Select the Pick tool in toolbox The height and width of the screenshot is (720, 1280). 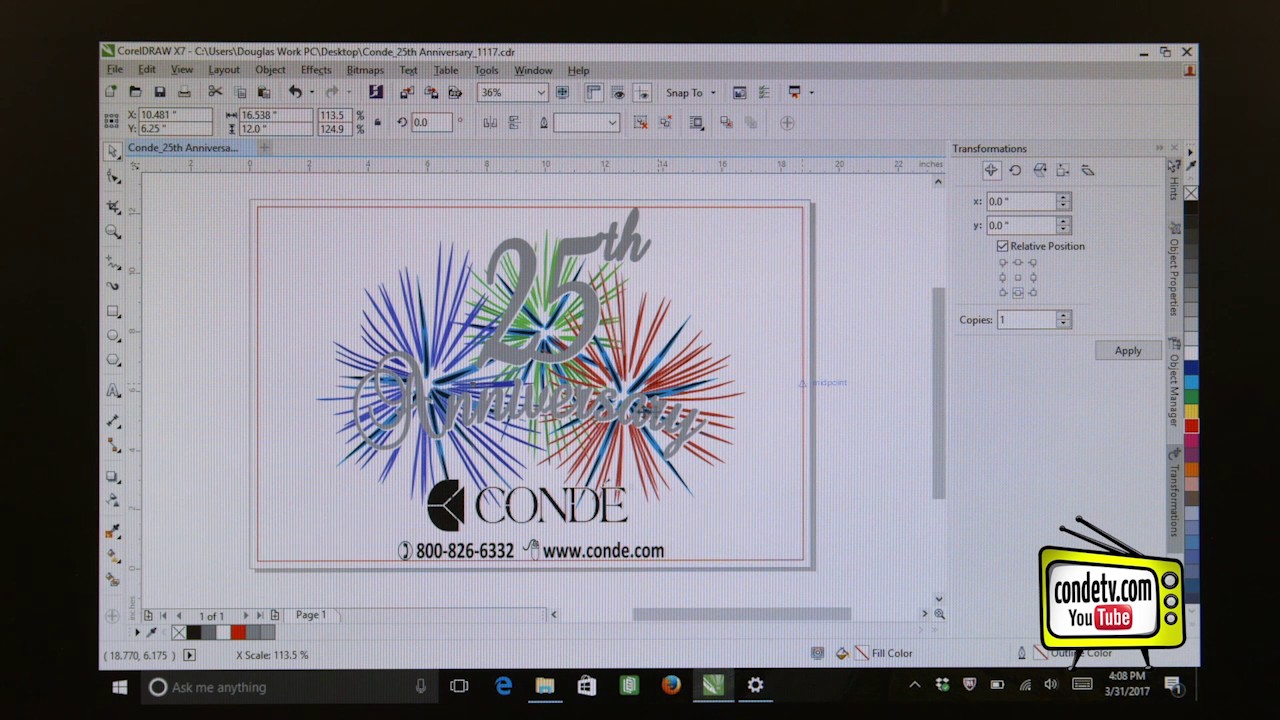coord(113,151)
